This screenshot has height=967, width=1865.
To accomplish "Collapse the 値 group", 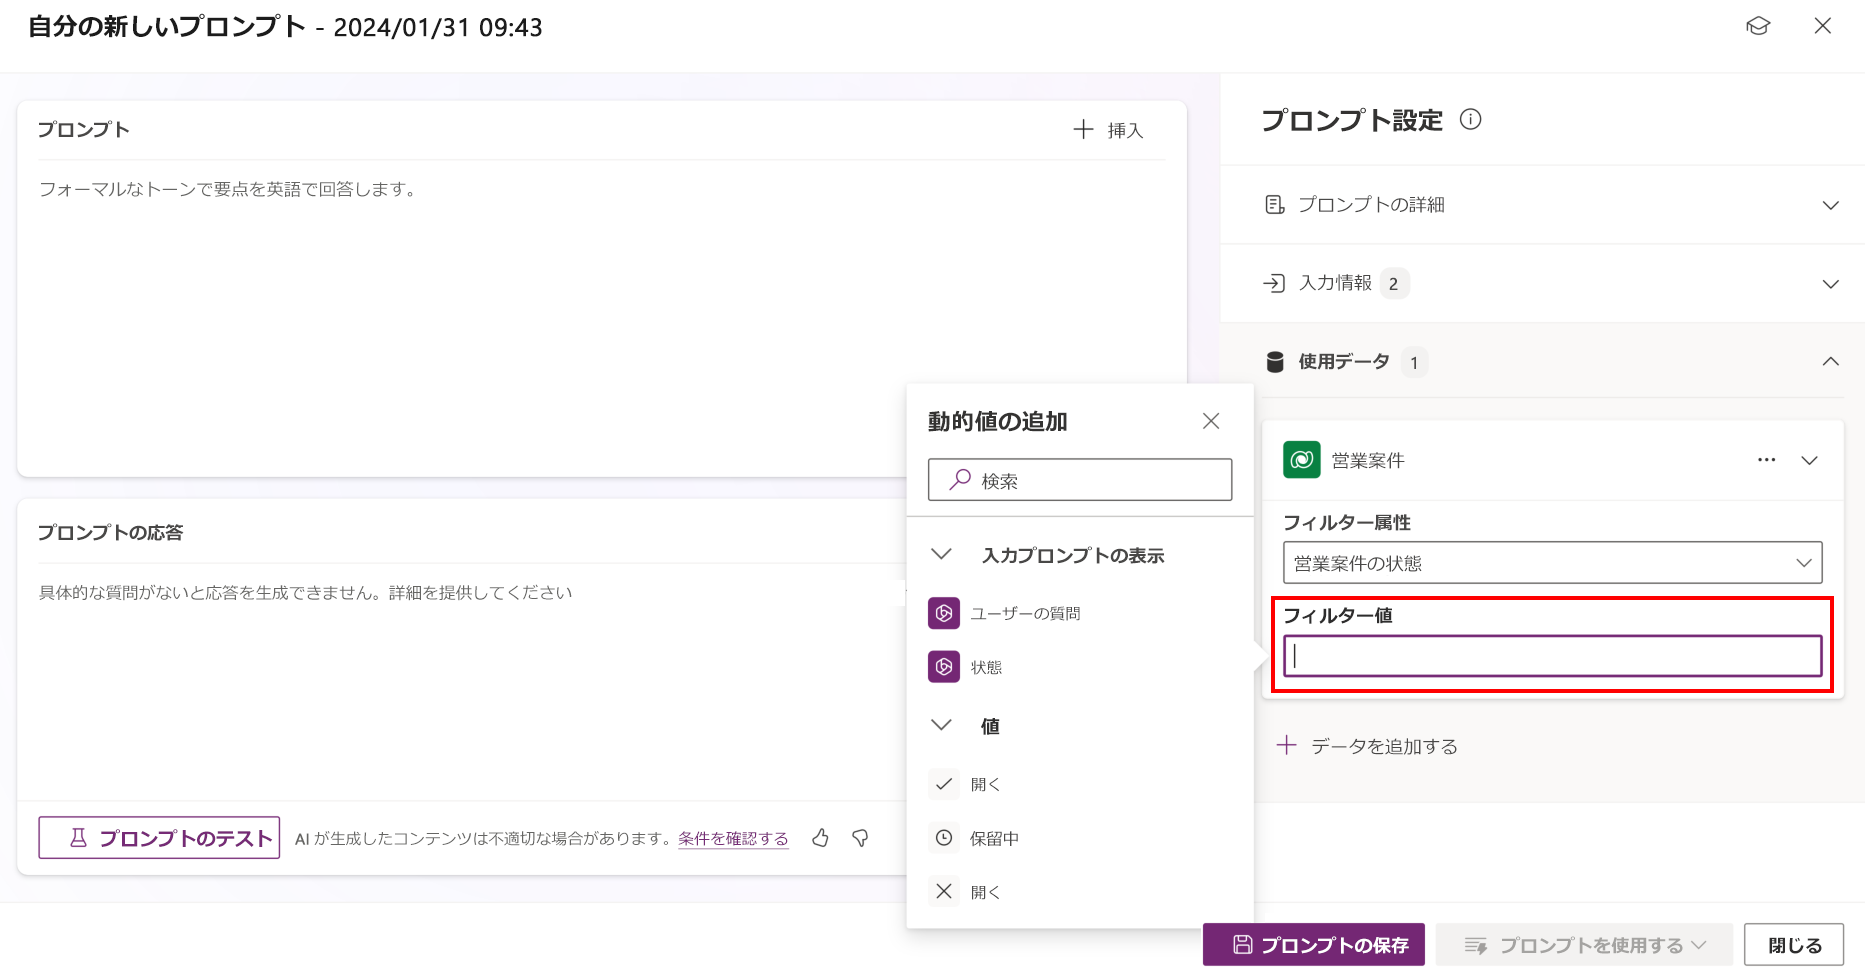I will point(941,725).
